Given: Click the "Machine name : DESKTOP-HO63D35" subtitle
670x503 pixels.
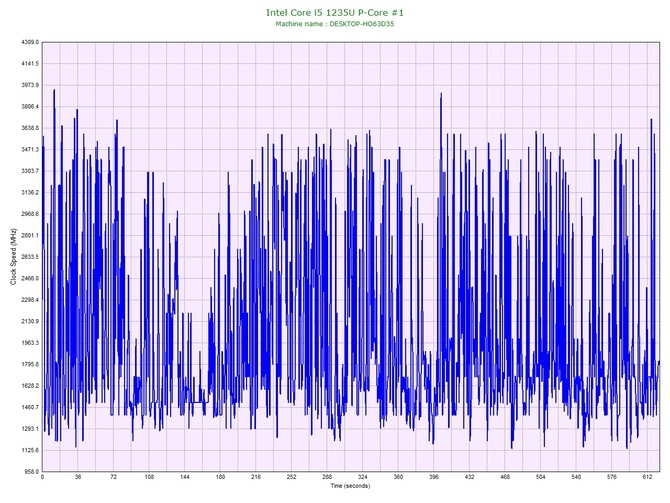Looking at the screenshot, I should pyautogui.click(x=335, y=24).
